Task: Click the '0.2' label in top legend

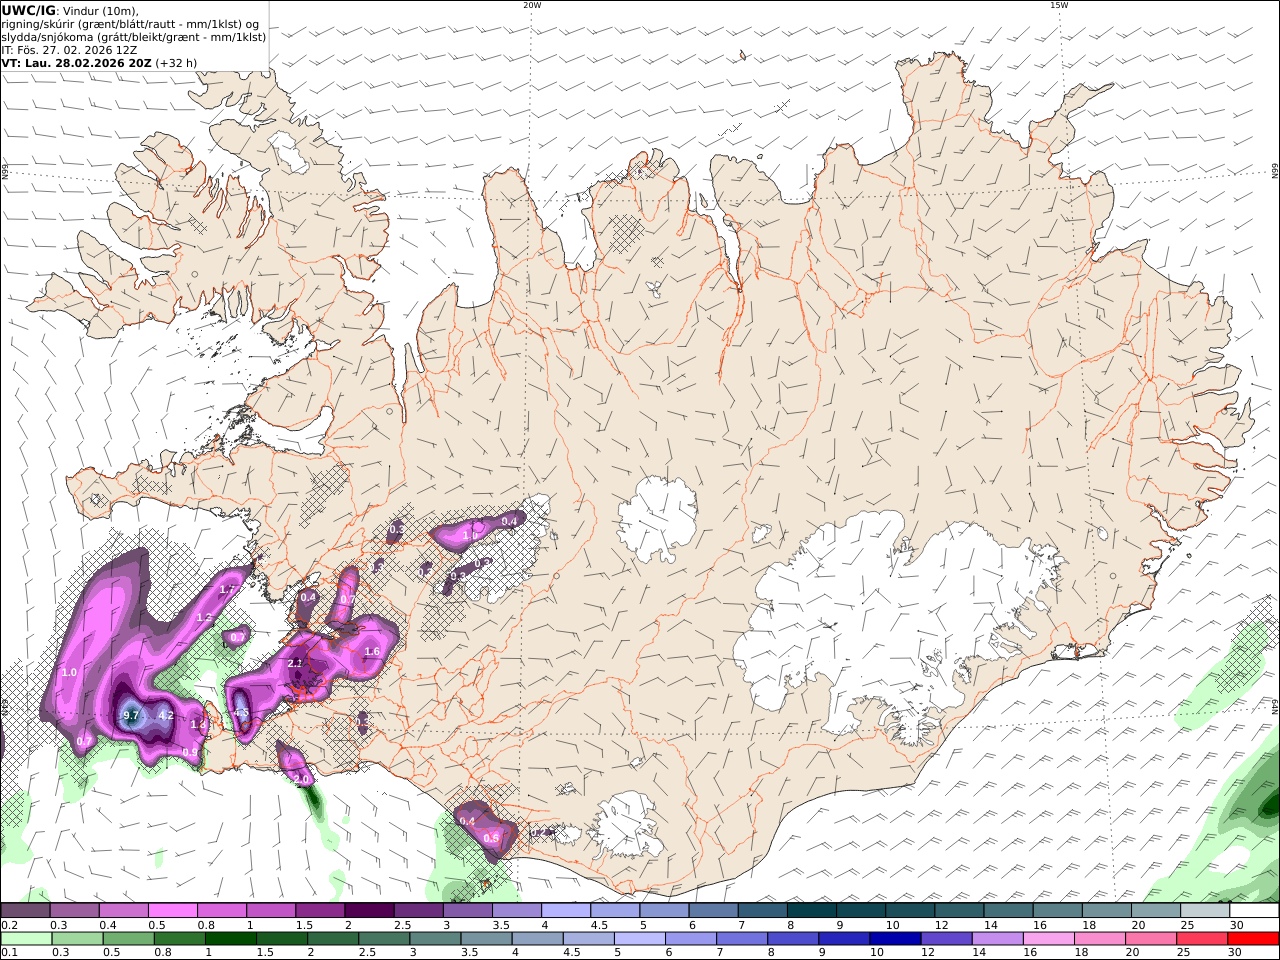Action: 8,925
